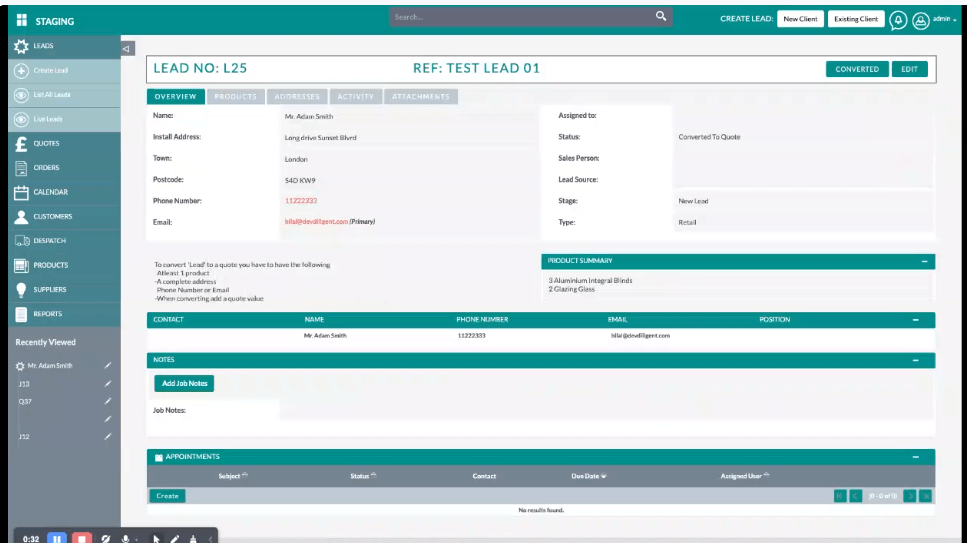This screenshot has width=967, height=543.
Task: Select the recorder pen drawing tool
Action: click(x=175, y=539)
